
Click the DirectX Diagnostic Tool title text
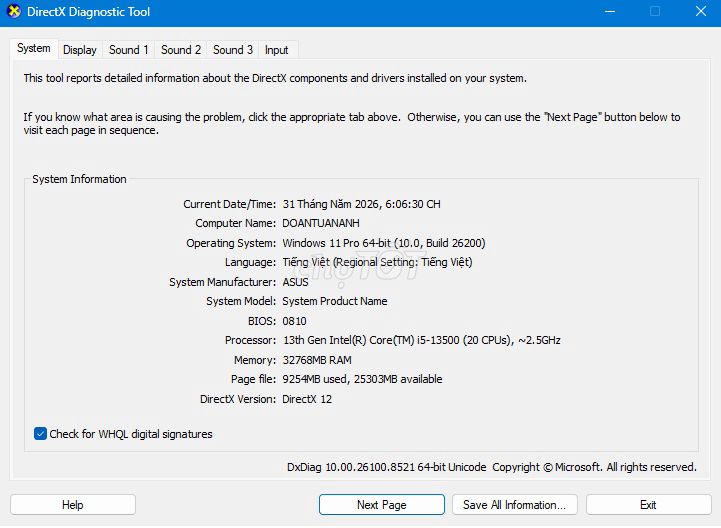(89, 12)
